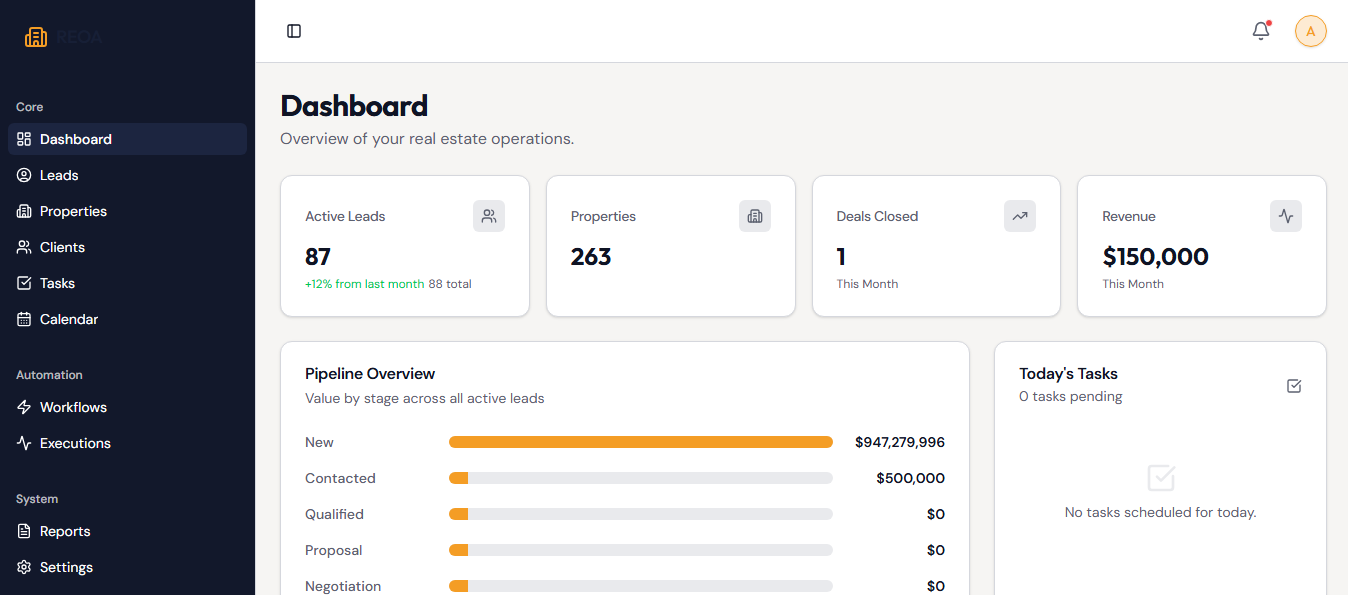The width and height of the screenshot is (1348, 595).
Task: Click the Properties count 263
Action: click(x=591, y=257)
